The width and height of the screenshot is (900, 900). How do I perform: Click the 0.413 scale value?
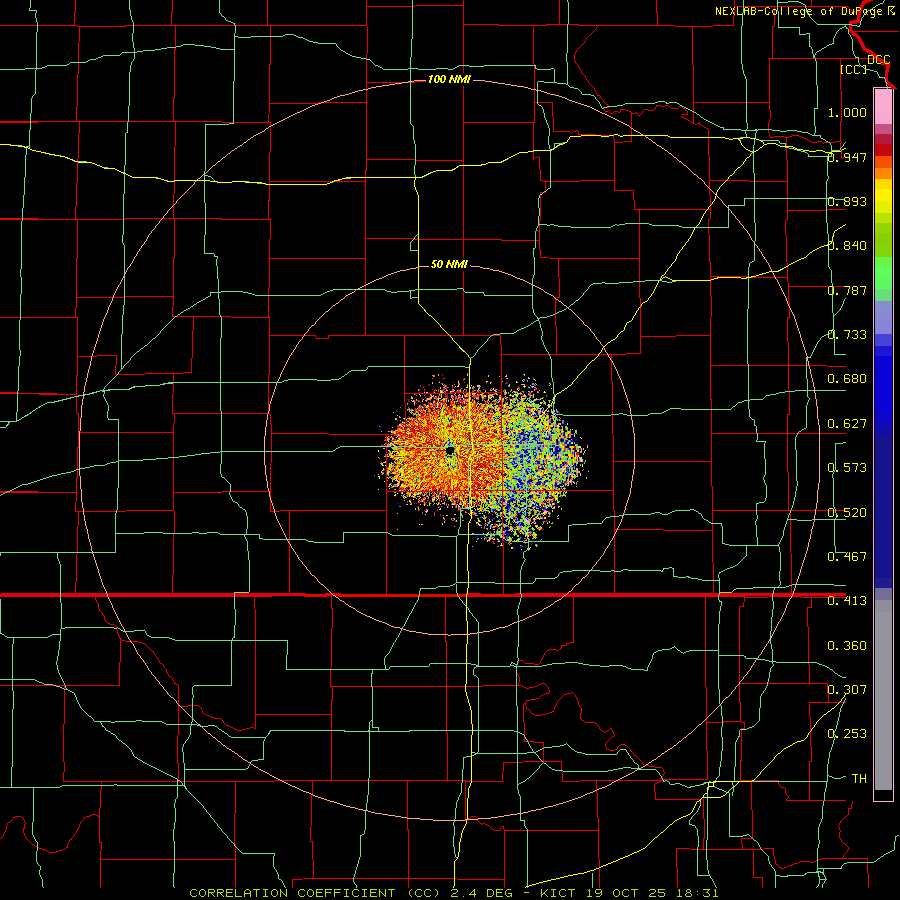847,601
